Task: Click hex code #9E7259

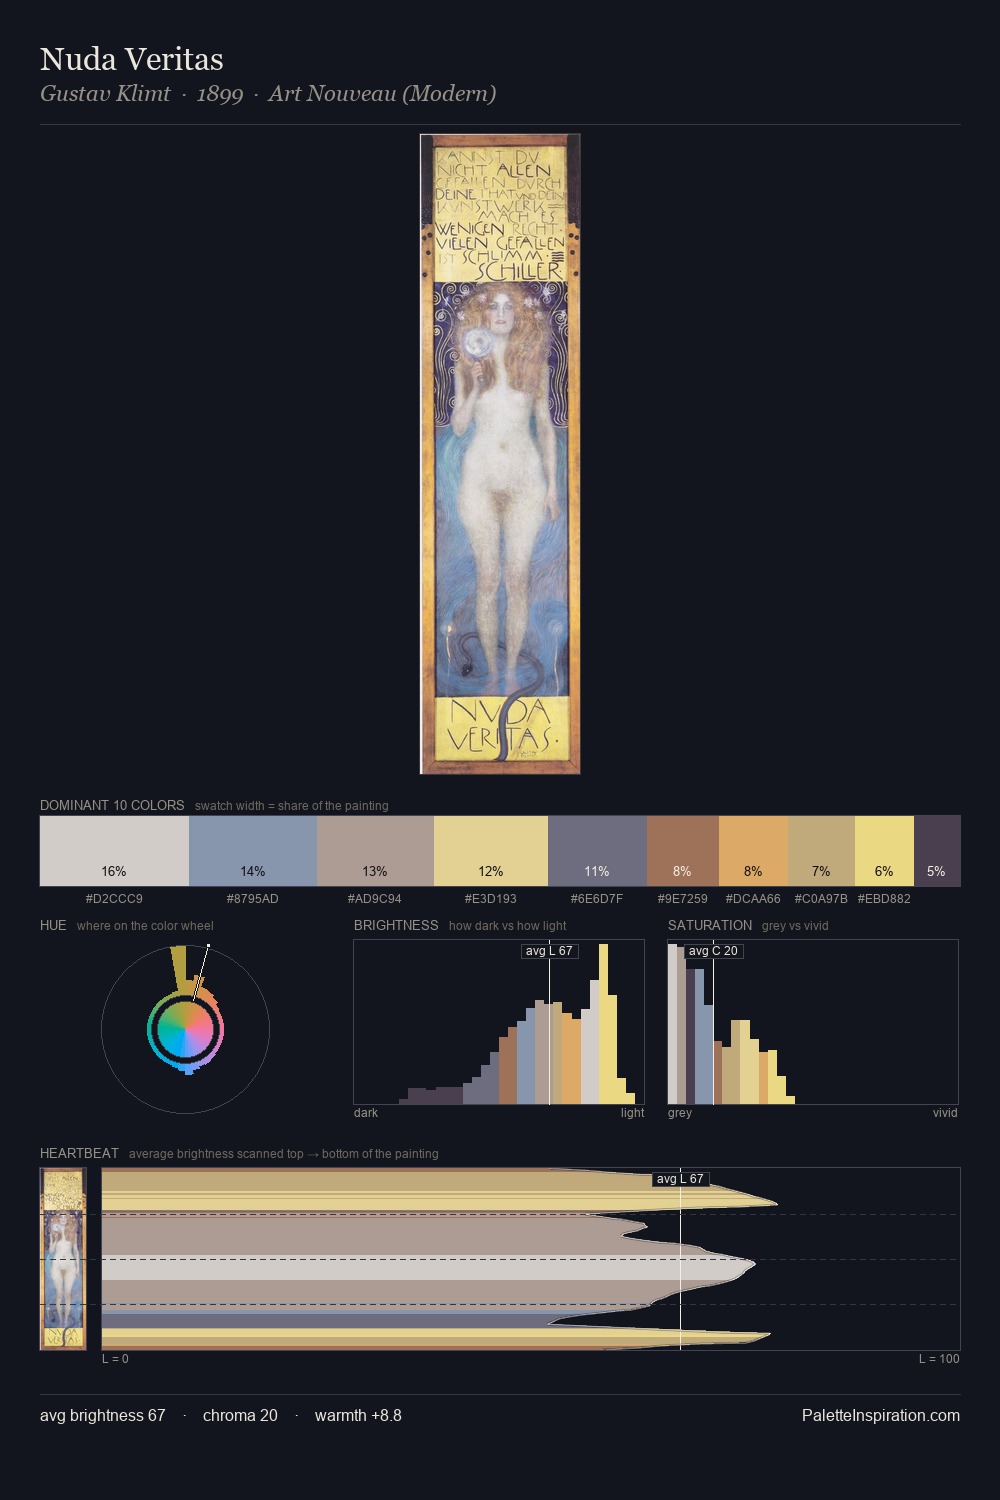Action: 683,899
